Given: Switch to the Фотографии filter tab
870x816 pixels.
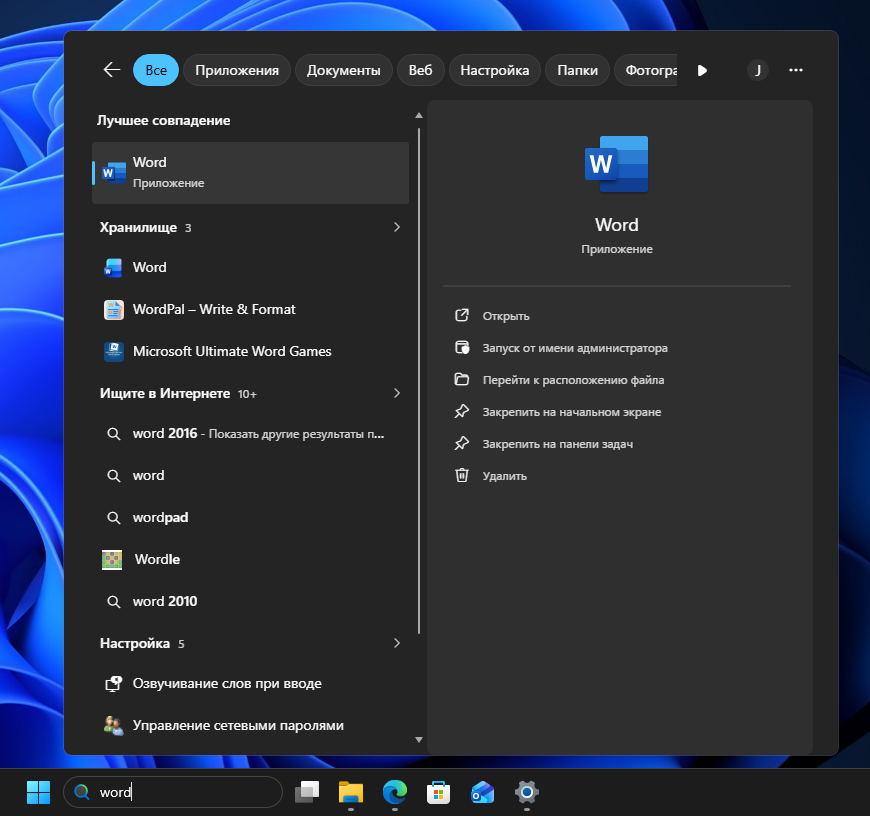Looking at the screenshot, I should click(x=646, y=70).
